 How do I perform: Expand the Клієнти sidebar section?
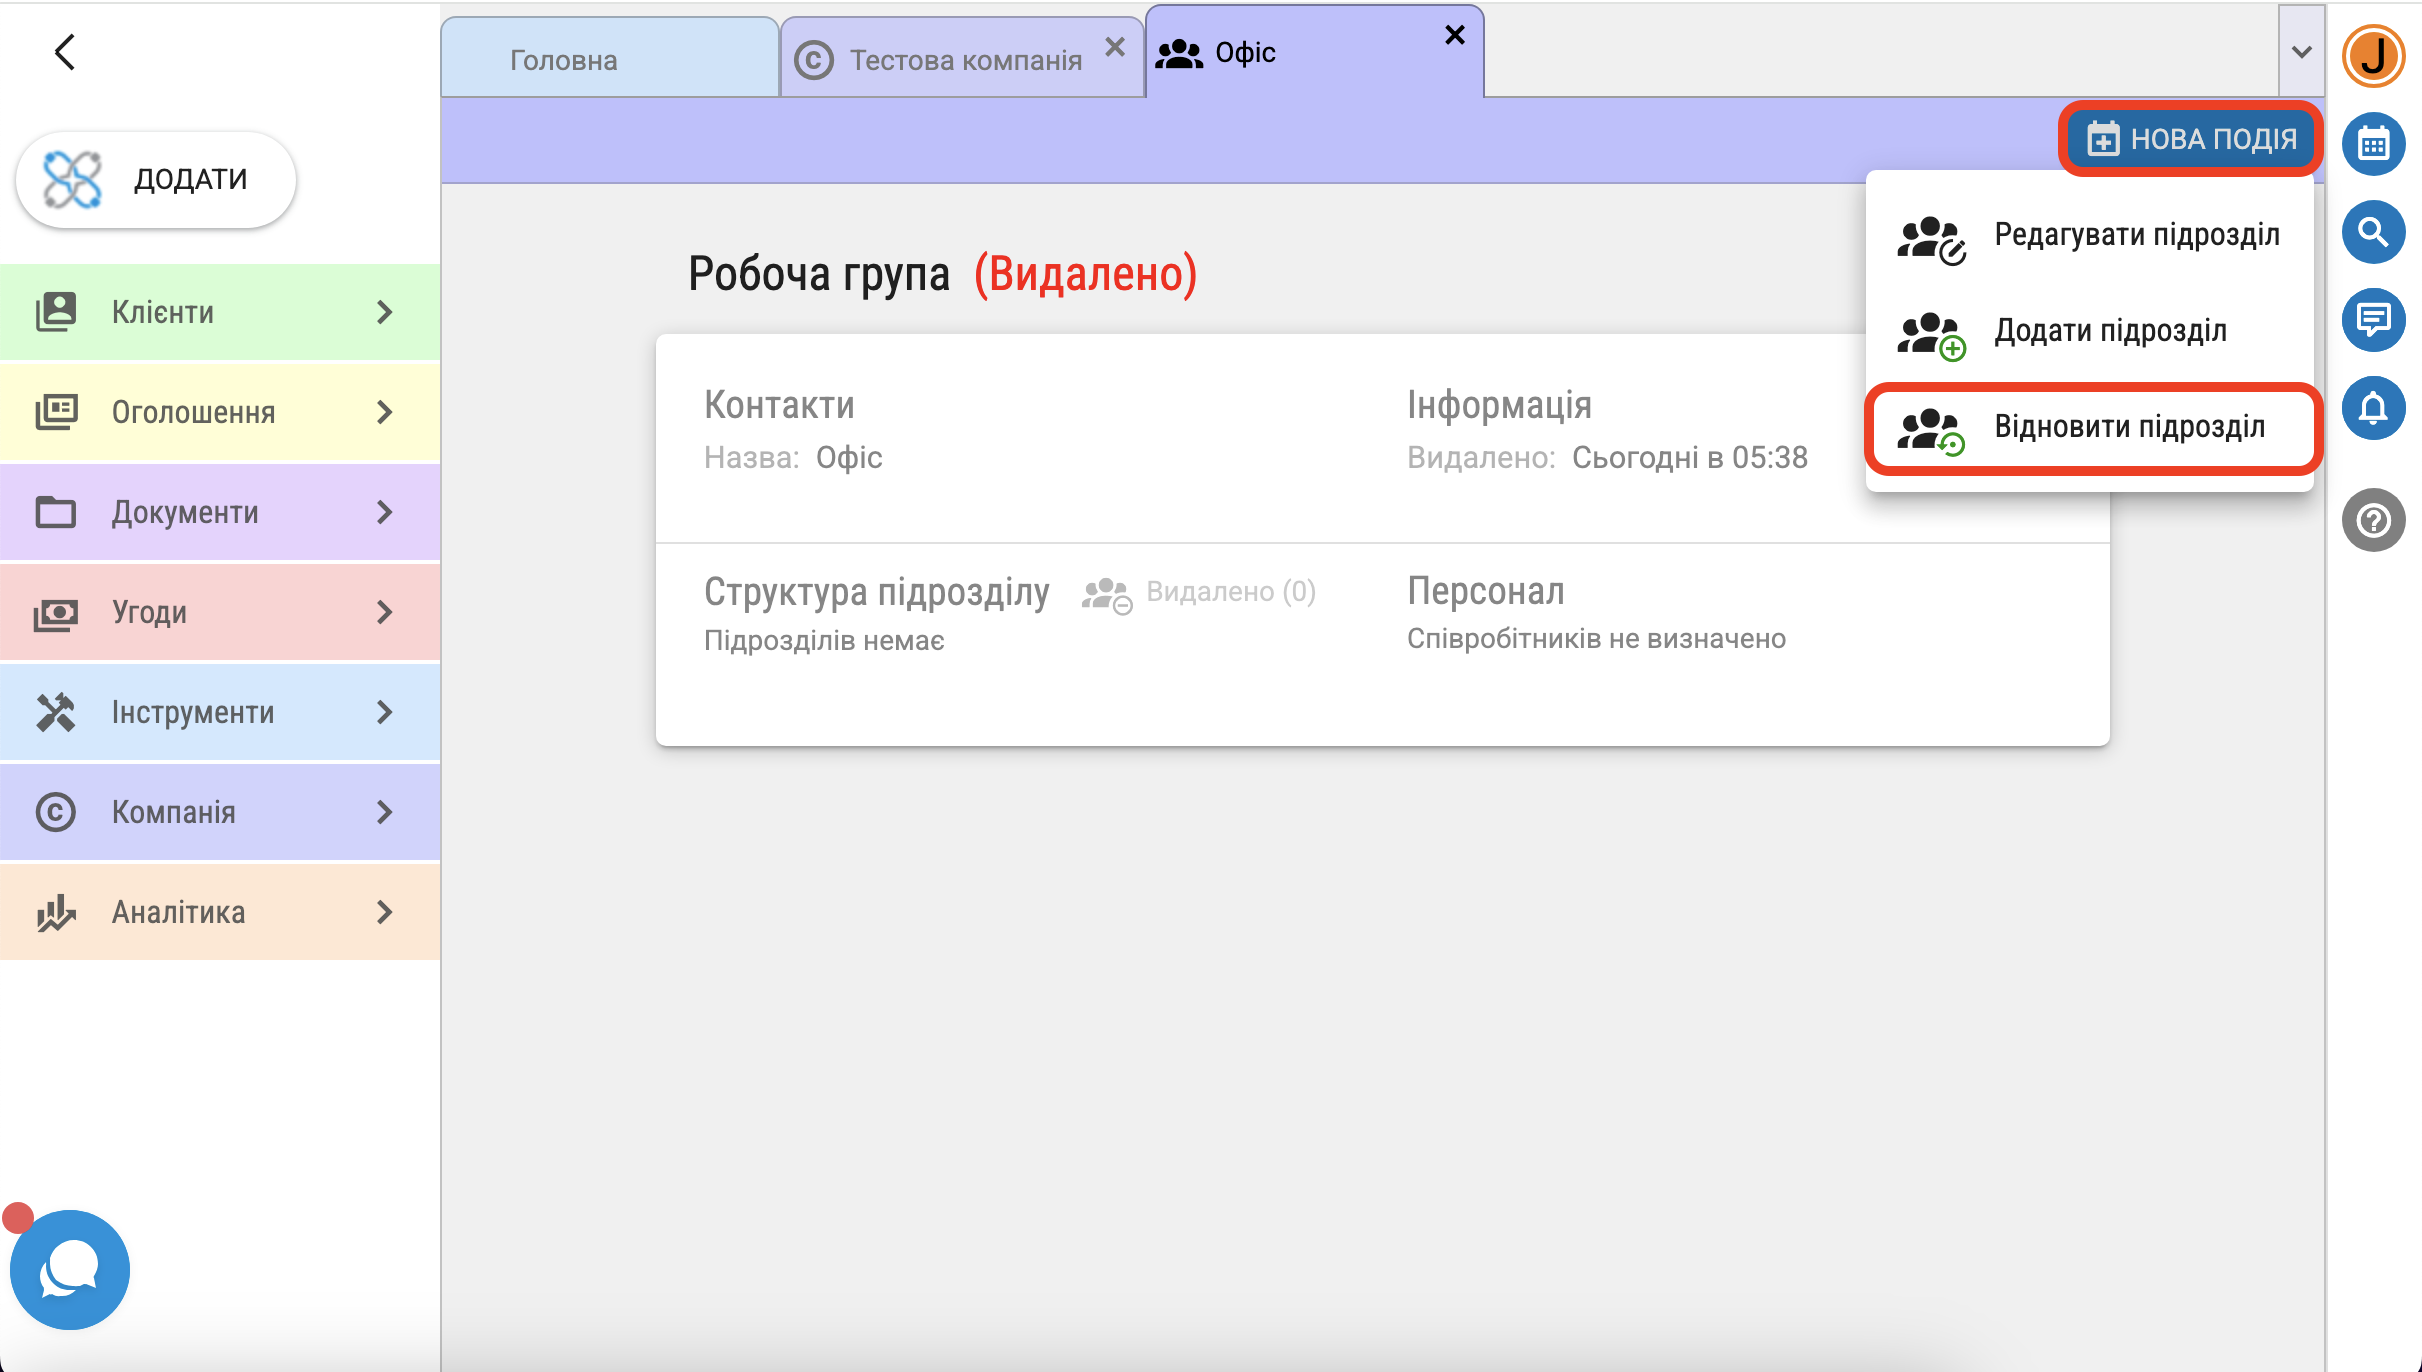220,312
